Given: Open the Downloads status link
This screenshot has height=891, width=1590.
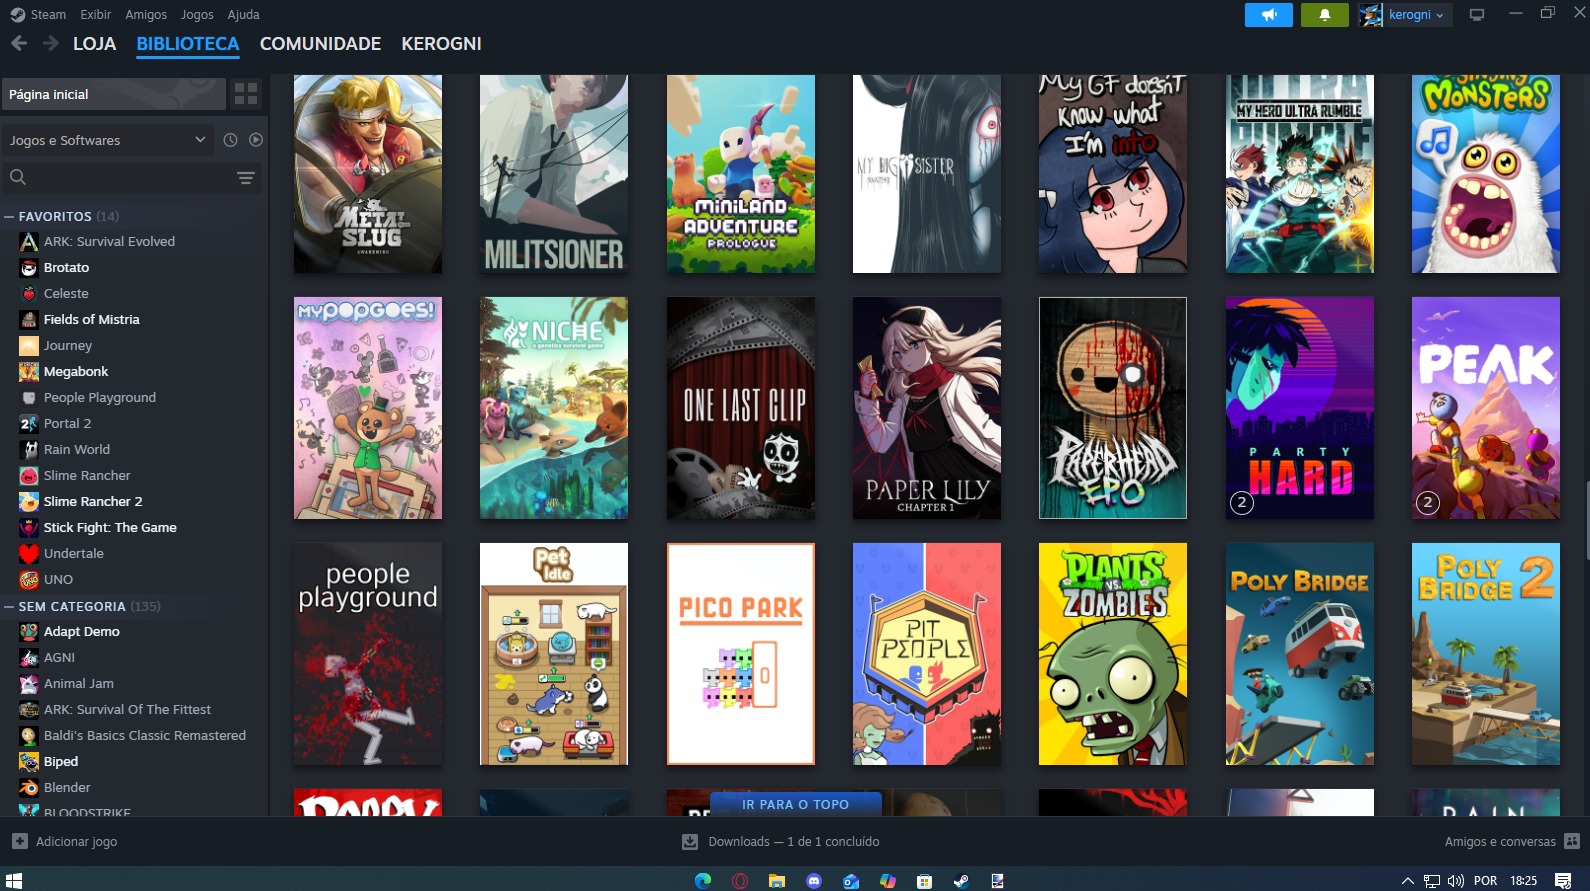Looking at the screenshot, I should coord(793,842).
